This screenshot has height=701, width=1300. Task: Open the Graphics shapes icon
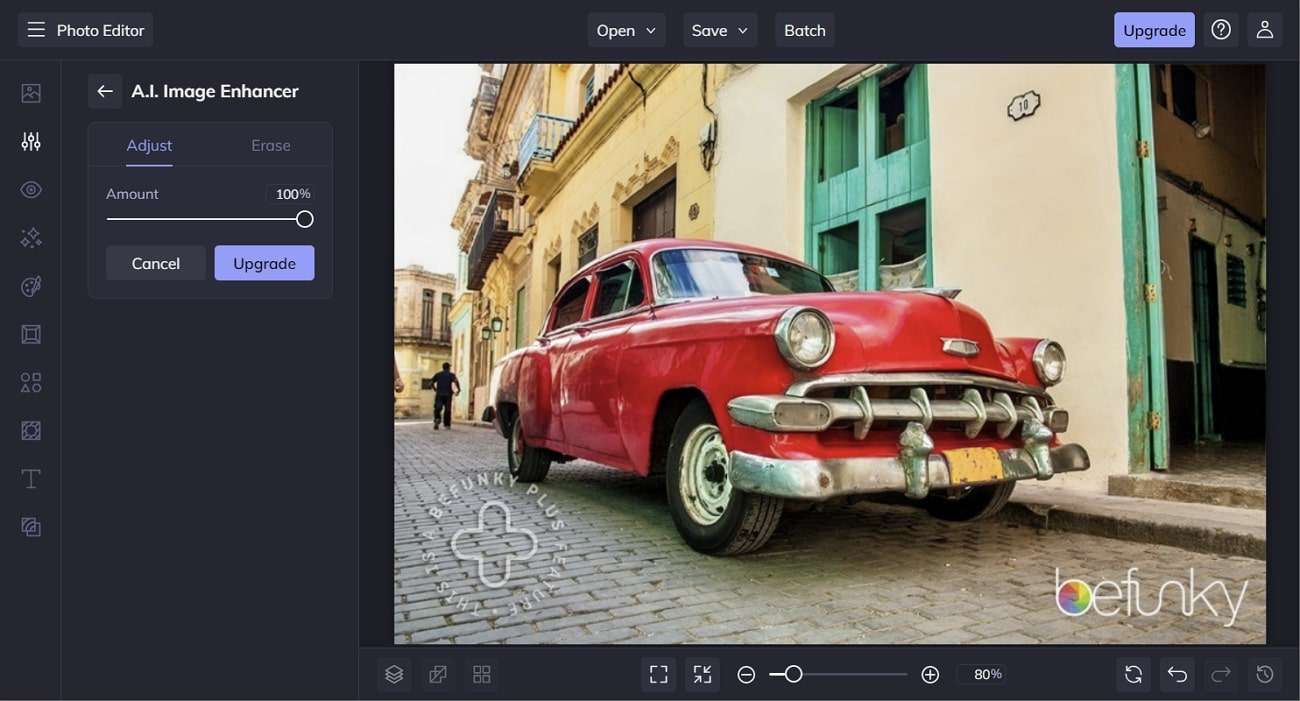point(31,382)
